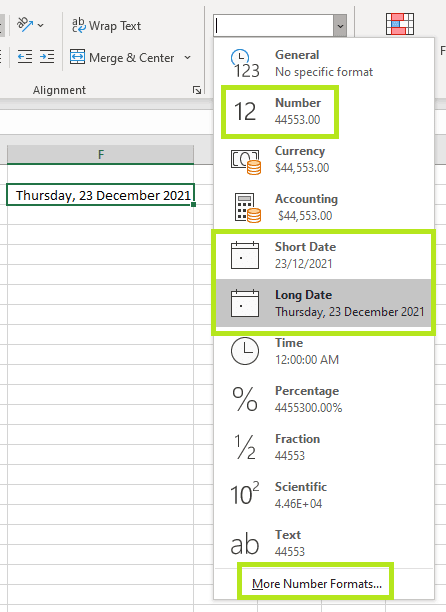Select the General format clock icon

(x=245, y=64)
